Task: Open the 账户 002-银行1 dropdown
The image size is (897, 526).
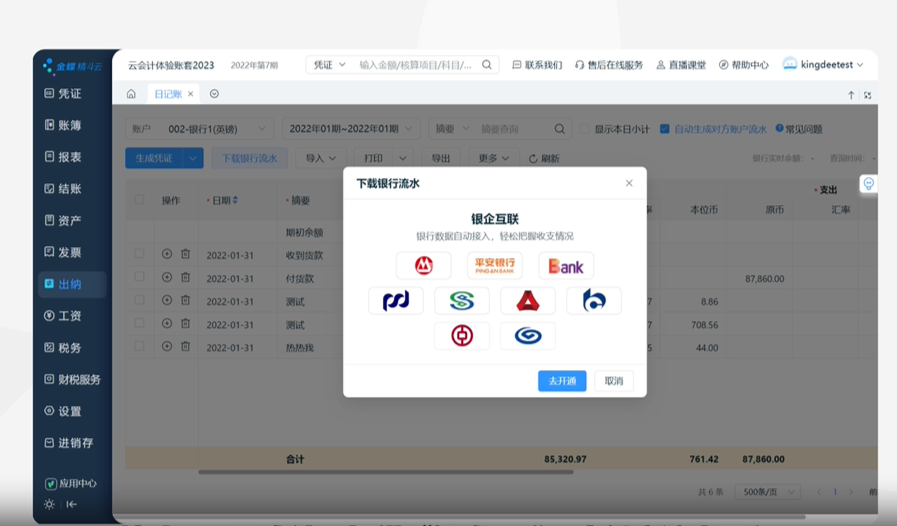Action: (x=199, y=129)
